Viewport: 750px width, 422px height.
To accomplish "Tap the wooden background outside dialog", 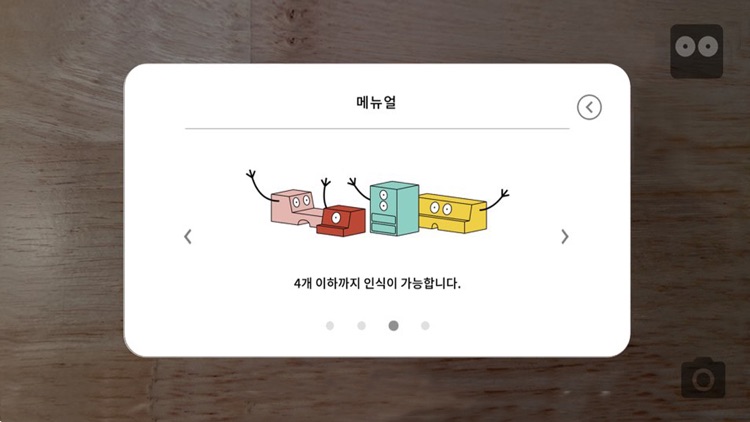I will [62, 211].
